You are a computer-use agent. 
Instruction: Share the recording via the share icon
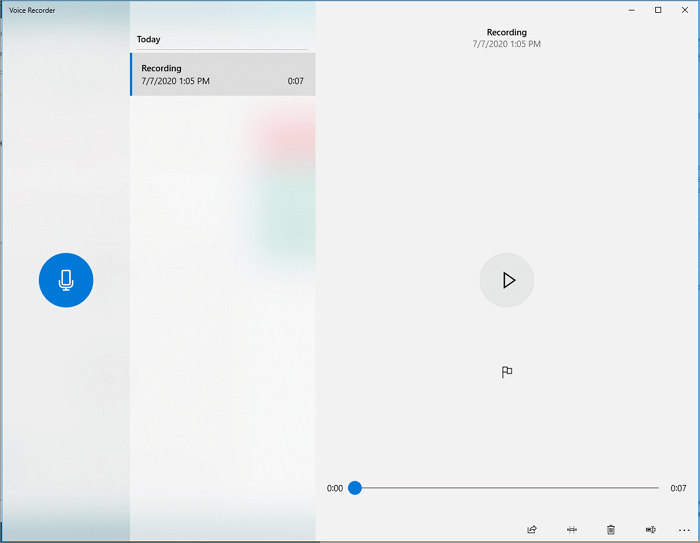pos(532,530)
